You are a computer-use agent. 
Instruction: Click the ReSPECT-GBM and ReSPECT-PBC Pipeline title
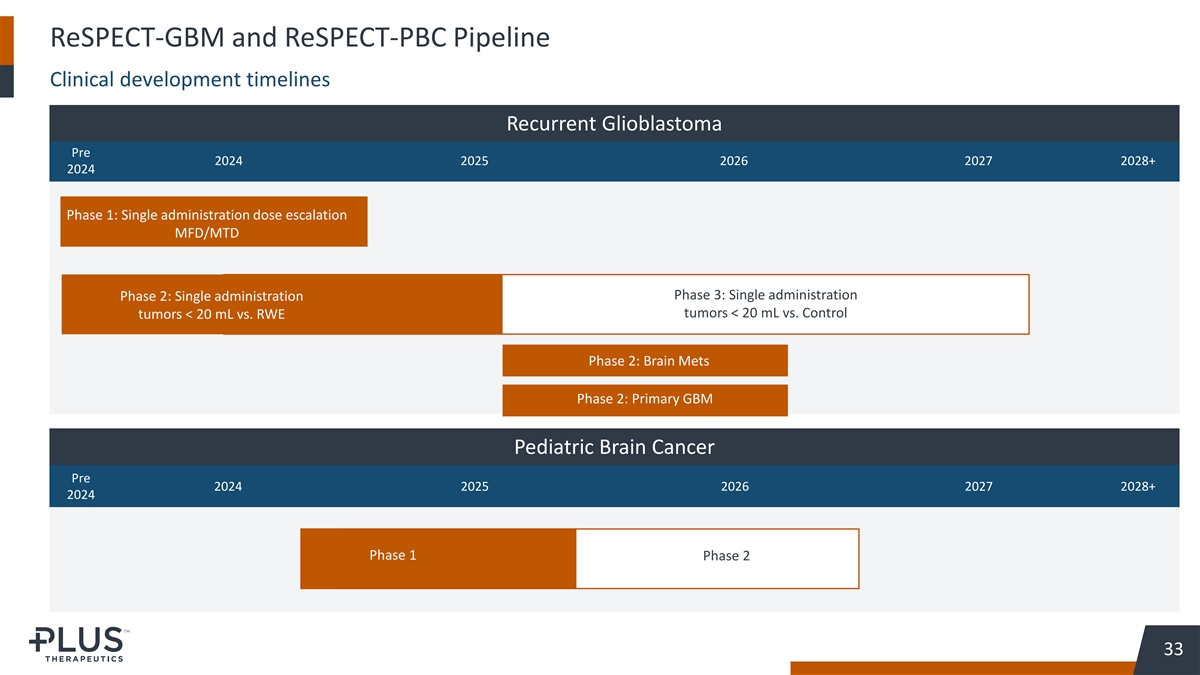point(300,38)
